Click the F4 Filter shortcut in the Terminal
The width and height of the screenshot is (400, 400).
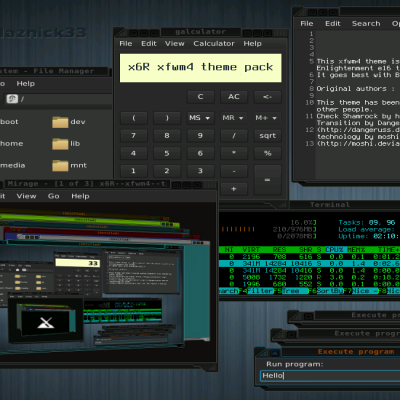pyautogui.click(x=256, y=291)
